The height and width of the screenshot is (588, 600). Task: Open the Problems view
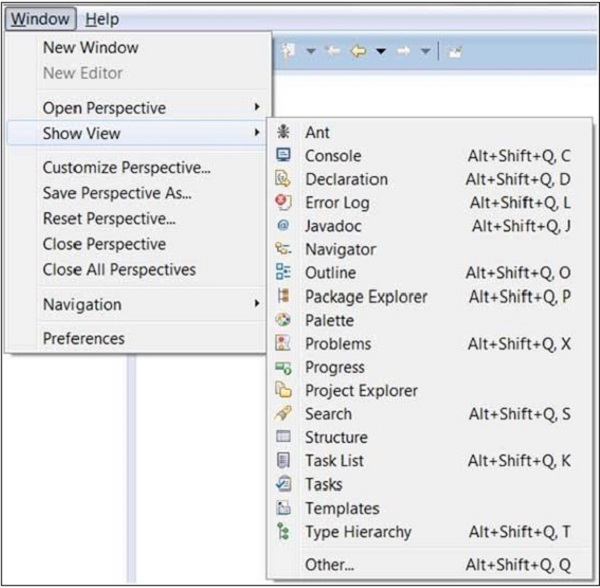[x=338, y=344]
